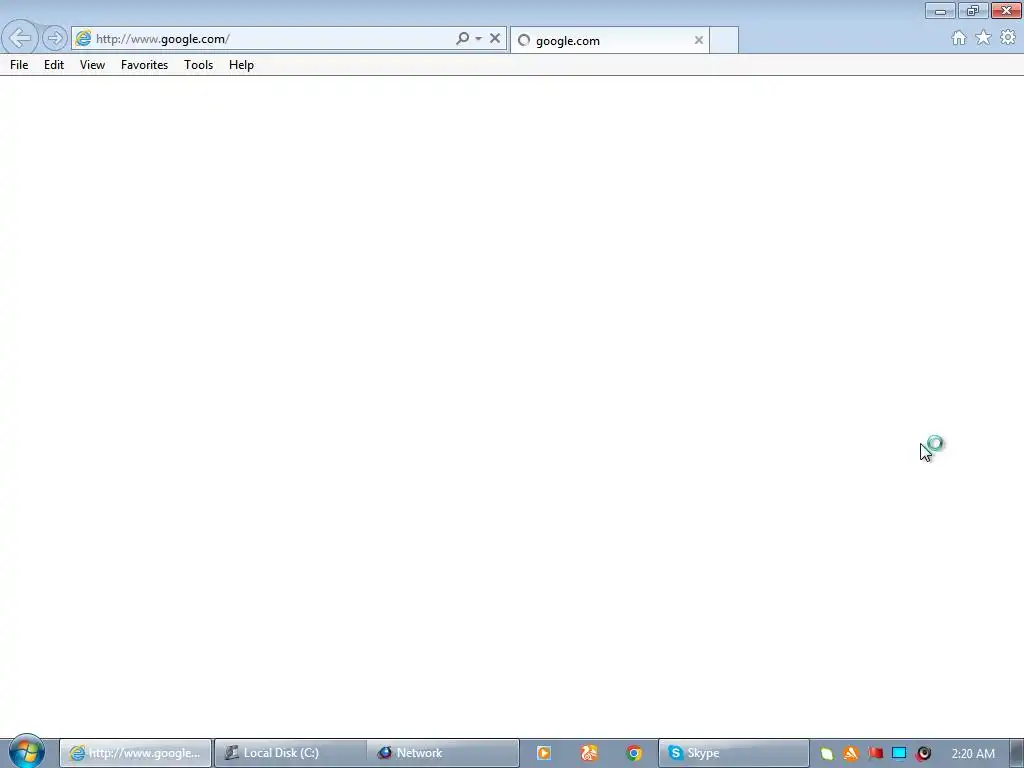Click the blue monitor network tray icon
The height and width of the screenshot is (768, 1024).
pos(899,754)
